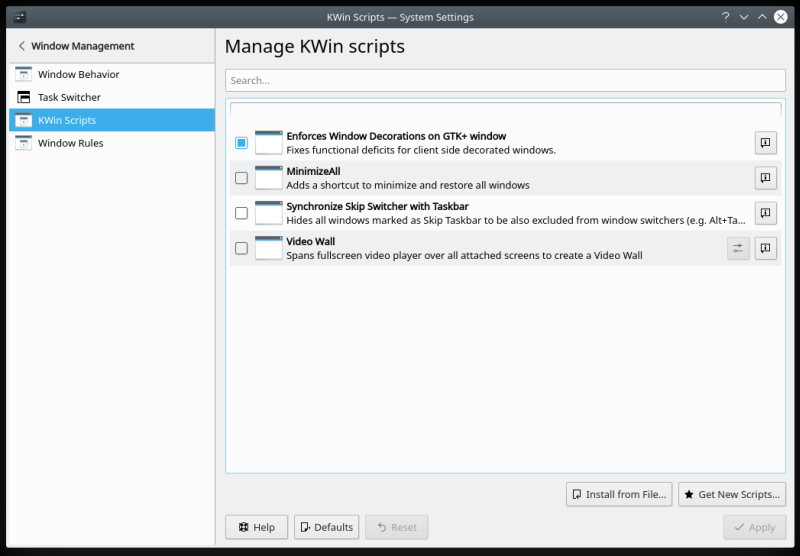This screenshot has width=800, height=556.
Task: Show about info for Video Wall script
Action: [765, 248]
